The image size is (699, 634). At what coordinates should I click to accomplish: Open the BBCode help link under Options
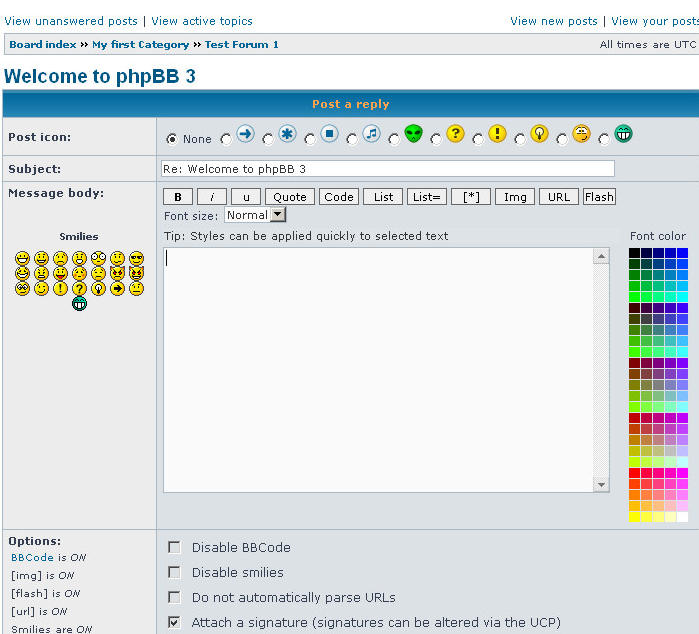[32, 557]
